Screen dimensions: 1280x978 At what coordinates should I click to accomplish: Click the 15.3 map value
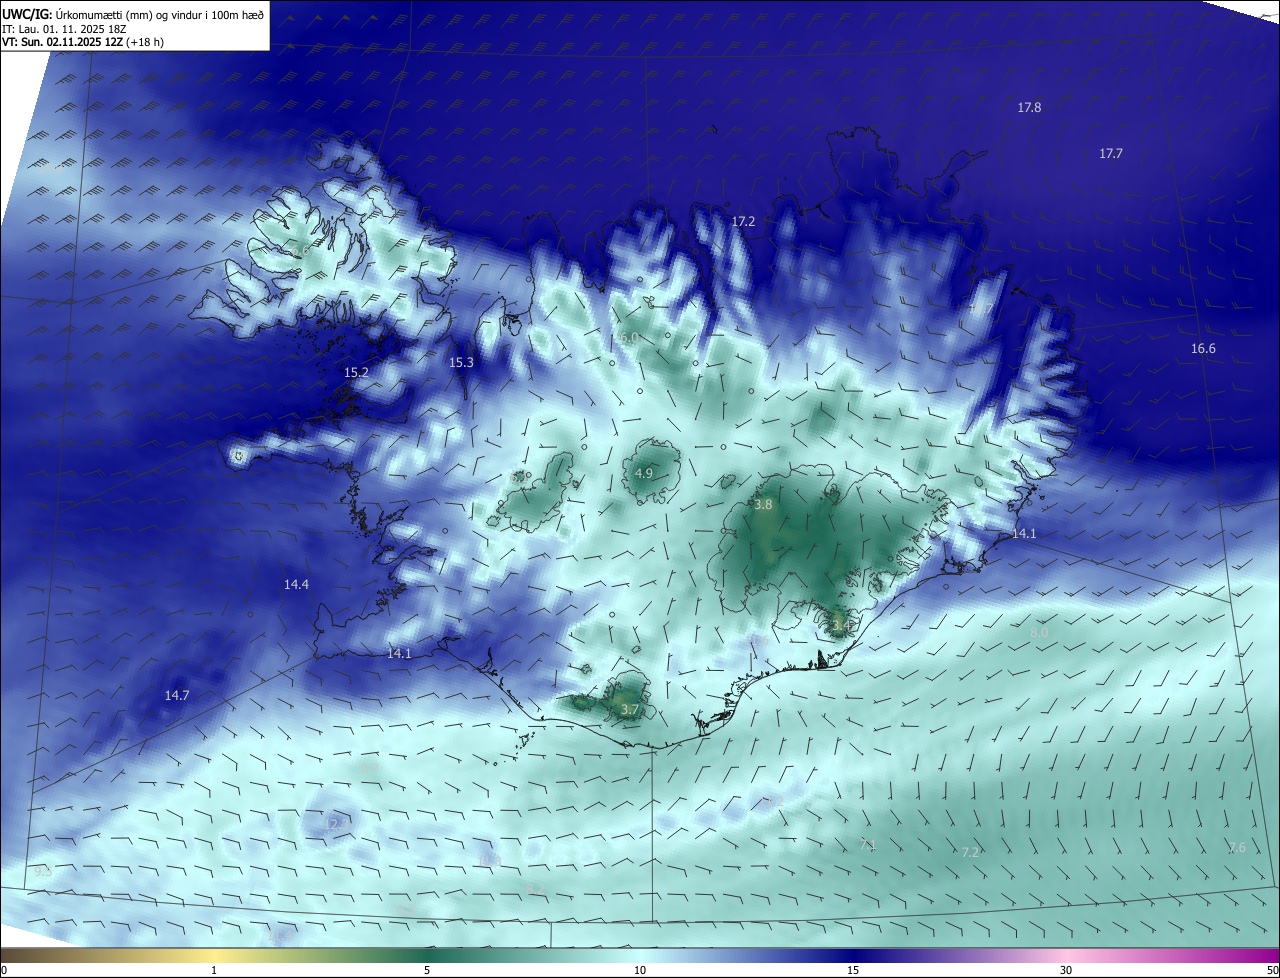[x=461, y=362]
